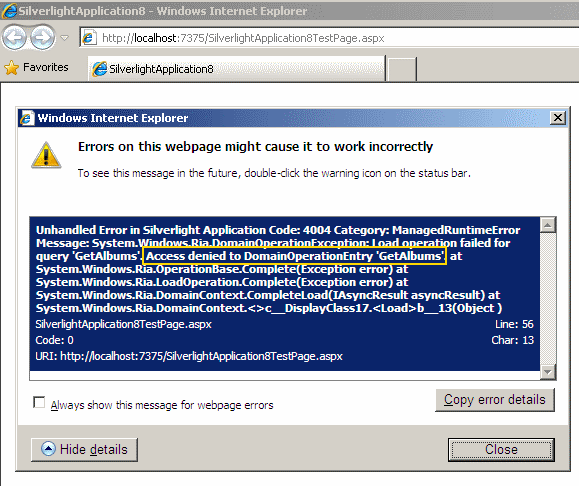The width and height of the screenshot is (579, 486).
Task: Click the 'Code: 0' entry
Action: tap(54, 340)
